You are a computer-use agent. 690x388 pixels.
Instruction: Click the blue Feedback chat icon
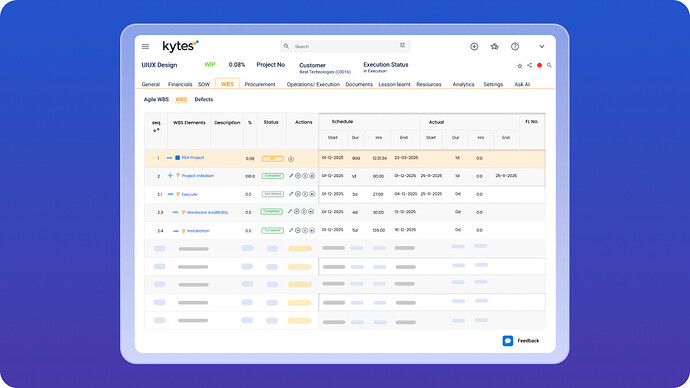[508, 341]
